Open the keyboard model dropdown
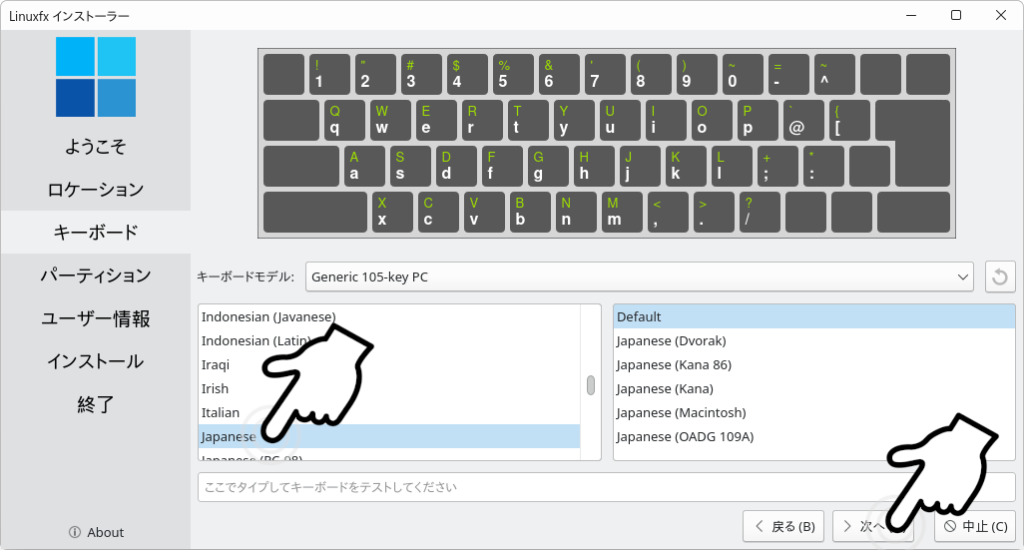The width and height of the screenshot is (1024, 550). 639,277
